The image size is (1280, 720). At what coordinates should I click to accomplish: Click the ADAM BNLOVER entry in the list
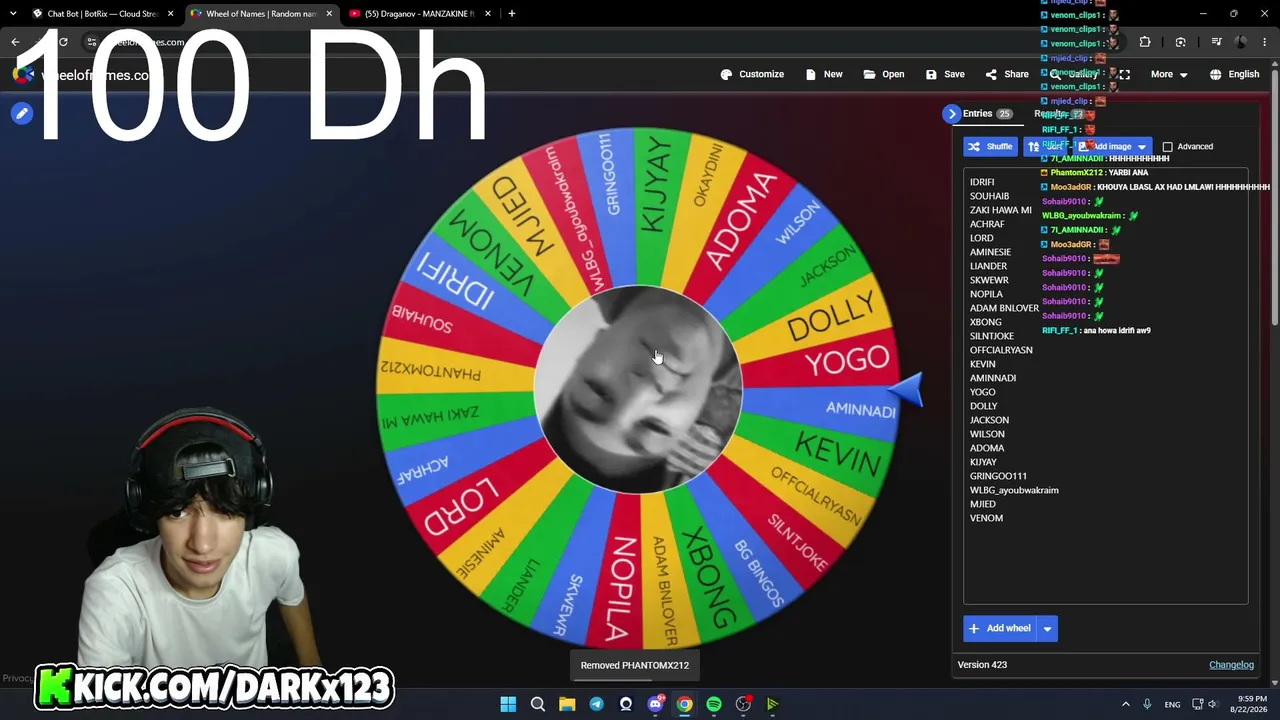point(1004,308)
